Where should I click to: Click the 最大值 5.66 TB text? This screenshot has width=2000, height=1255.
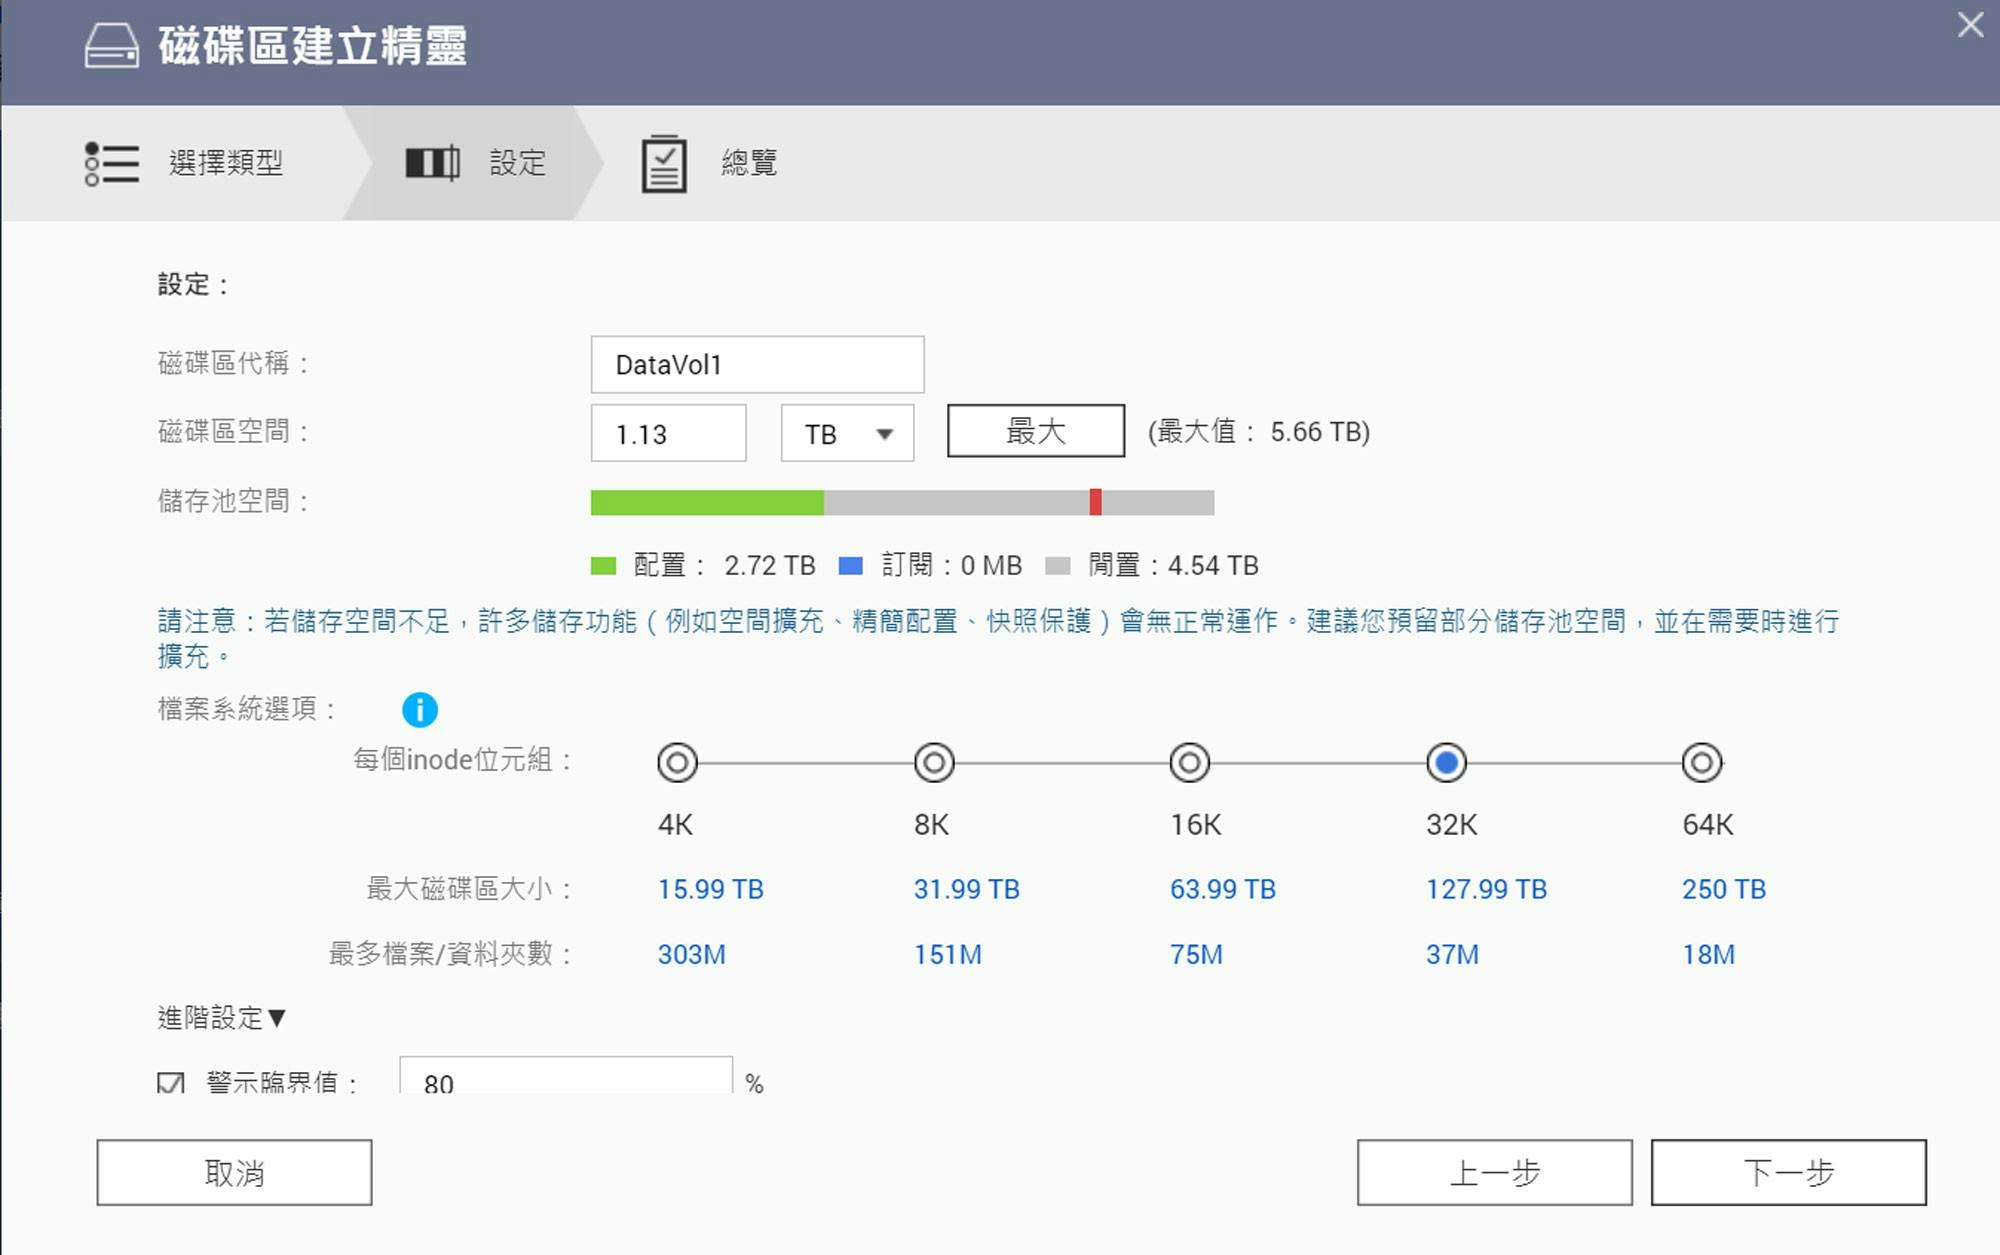tap(1259, 432)
